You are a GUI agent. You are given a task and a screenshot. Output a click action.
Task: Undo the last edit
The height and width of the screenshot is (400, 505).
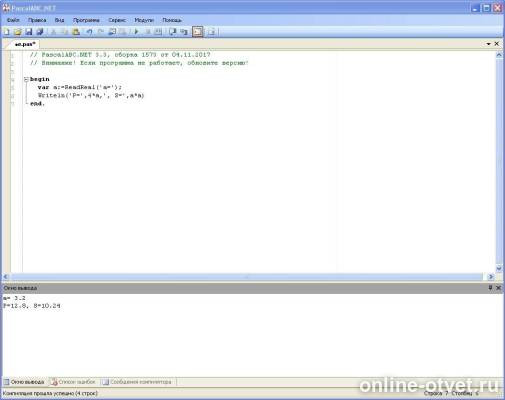(x=89, y=32)
